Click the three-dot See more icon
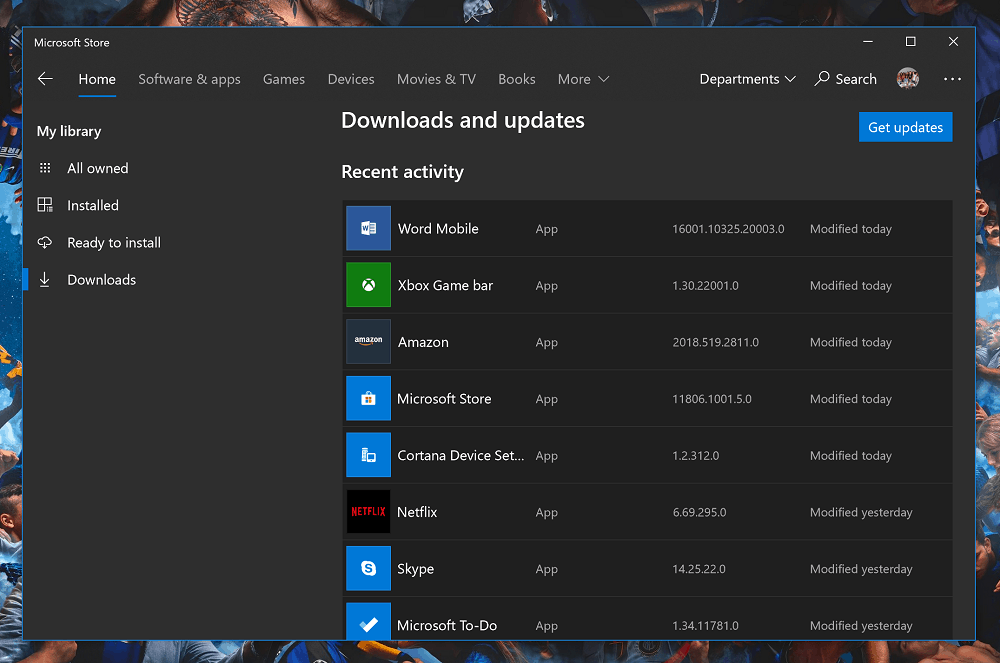This screenshot has width=1000, height=663. 952,79
